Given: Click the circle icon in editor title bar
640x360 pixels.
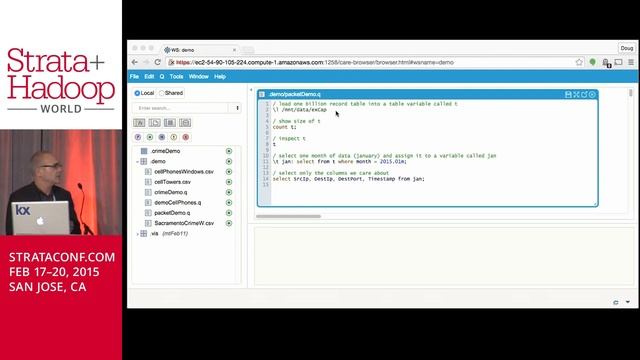Looking at the screenshot, I should pyautogui.click(x=592, y=94).
